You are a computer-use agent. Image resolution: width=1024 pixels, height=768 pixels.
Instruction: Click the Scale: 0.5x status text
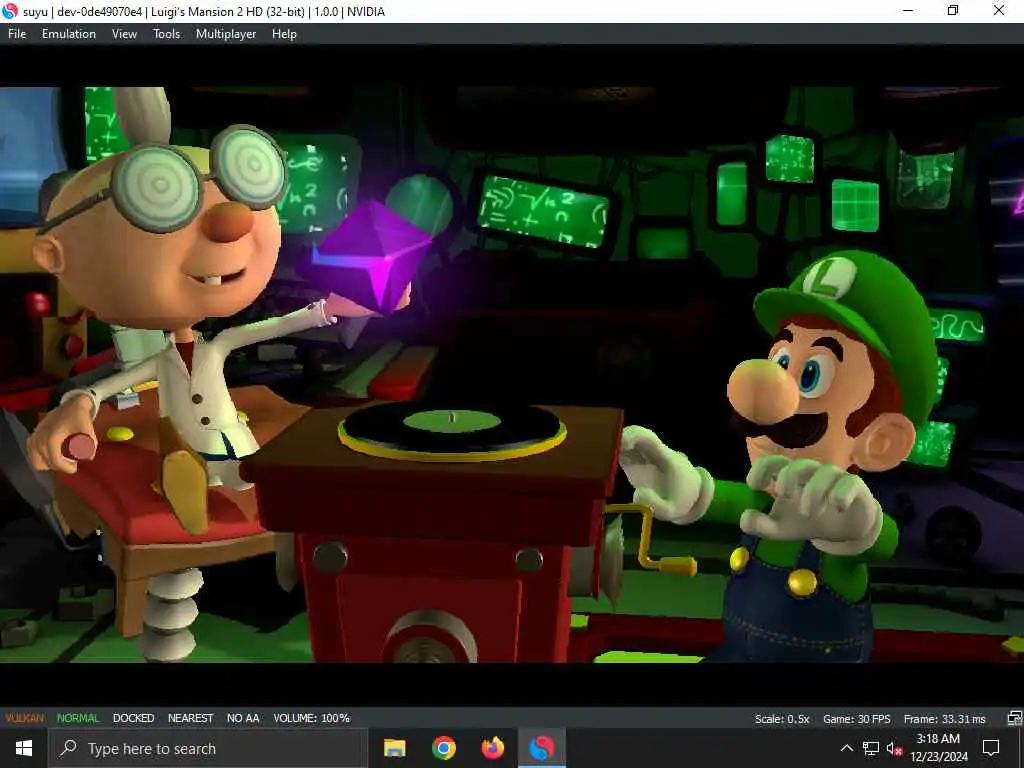click(782, 718)
